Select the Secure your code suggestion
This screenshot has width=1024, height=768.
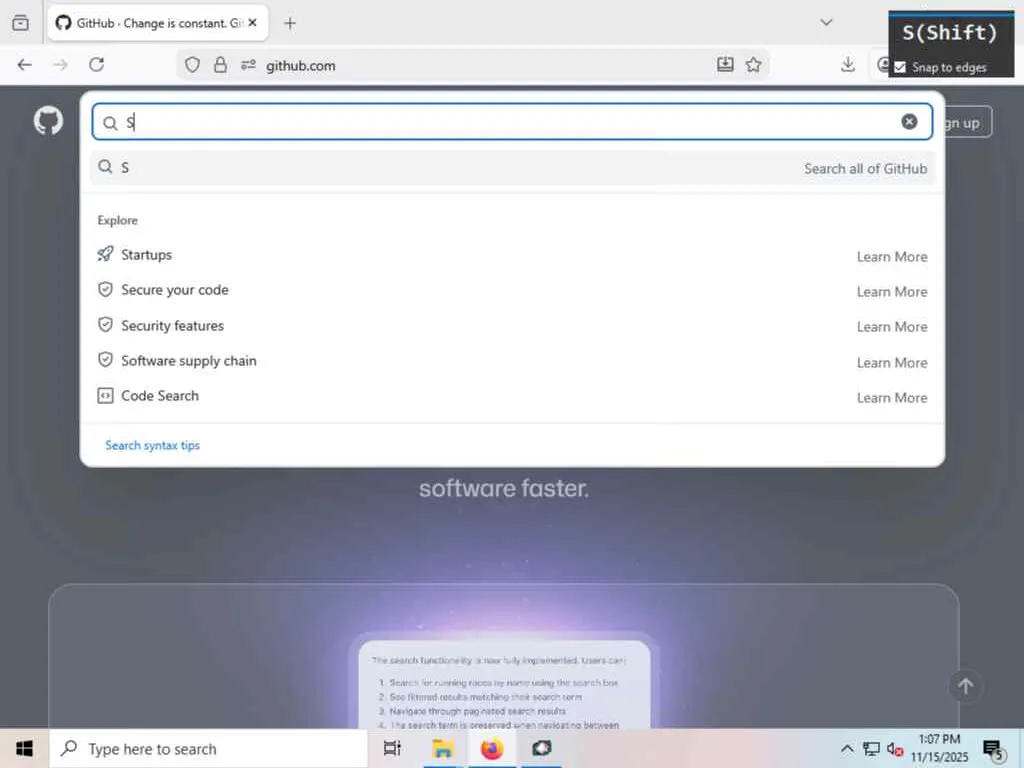[513, 290]
